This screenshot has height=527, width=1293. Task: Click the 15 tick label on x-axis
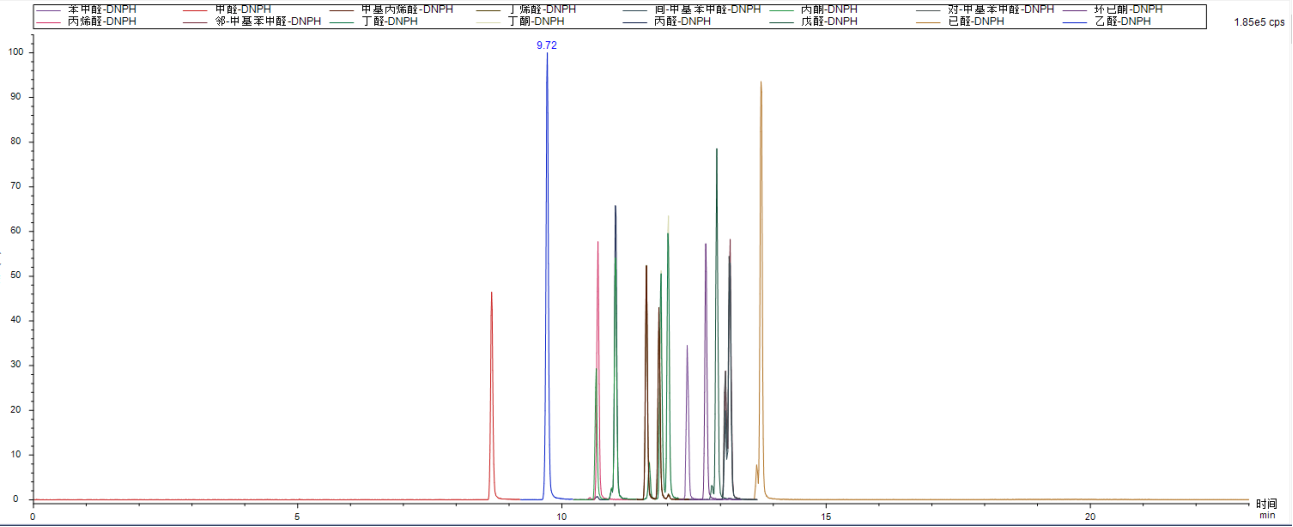click(x=826, y=516)
